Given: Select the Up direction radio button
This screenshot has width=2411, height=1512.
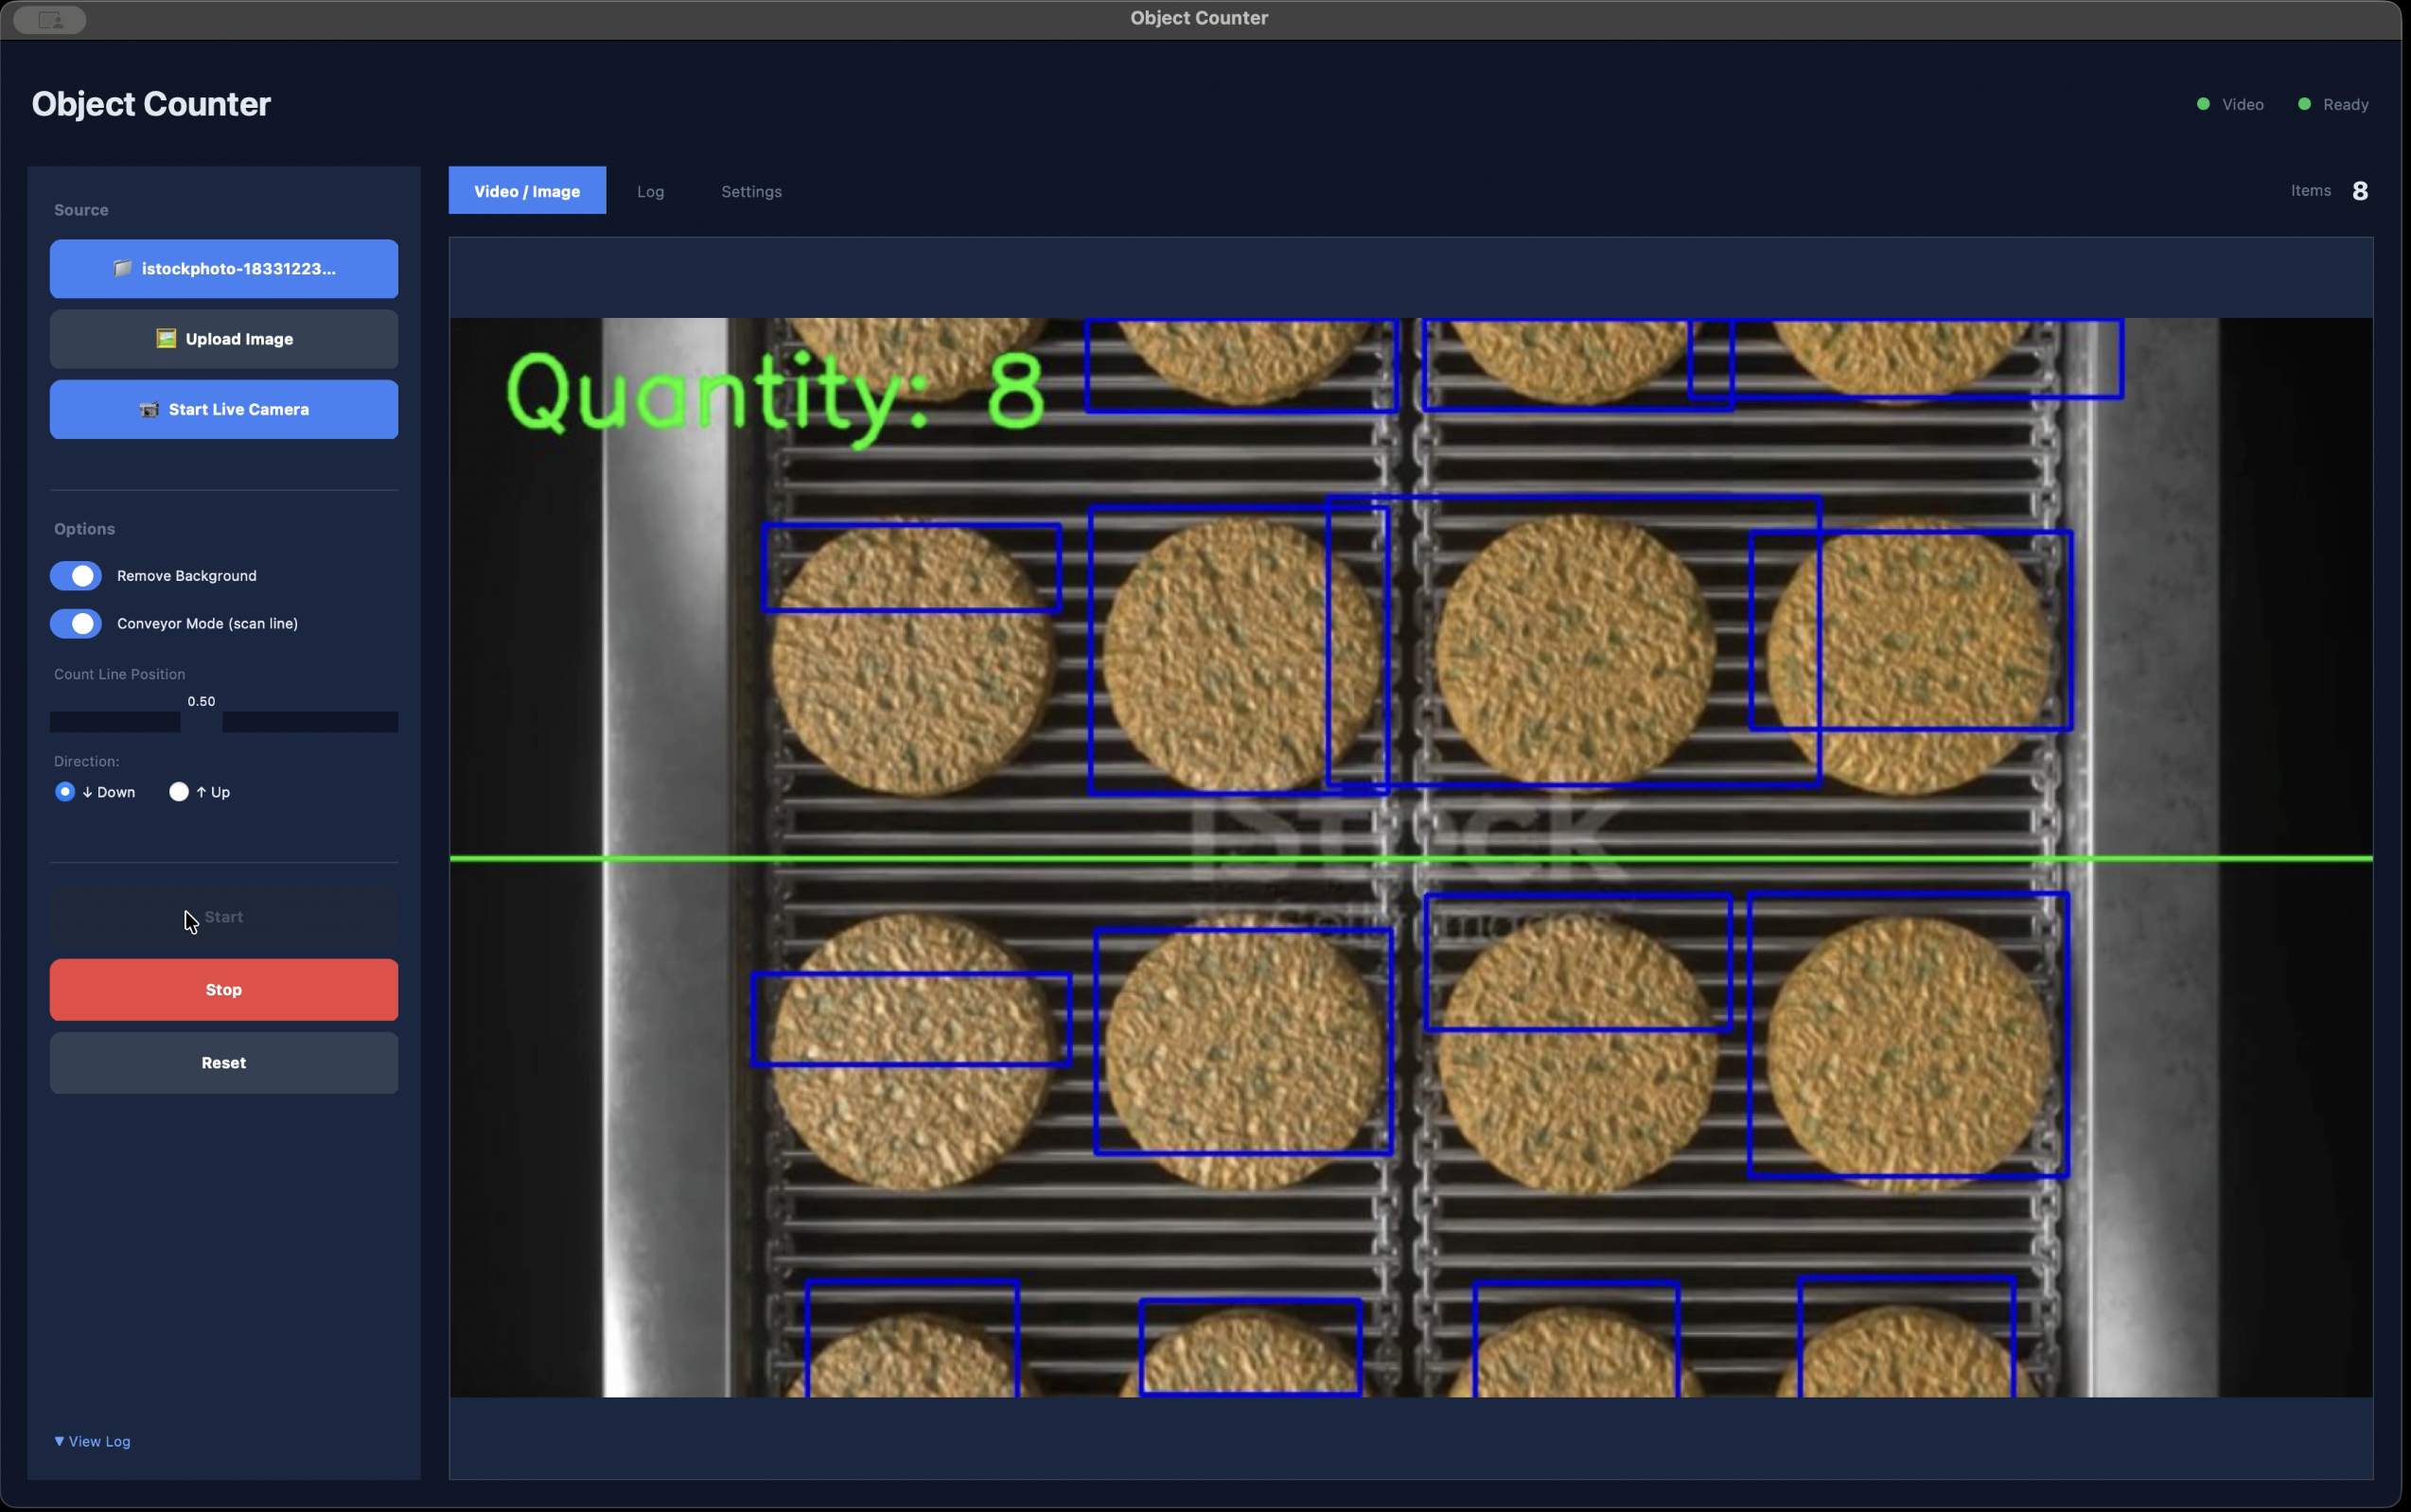Looking at the screenshot, I should click(179, 792).
